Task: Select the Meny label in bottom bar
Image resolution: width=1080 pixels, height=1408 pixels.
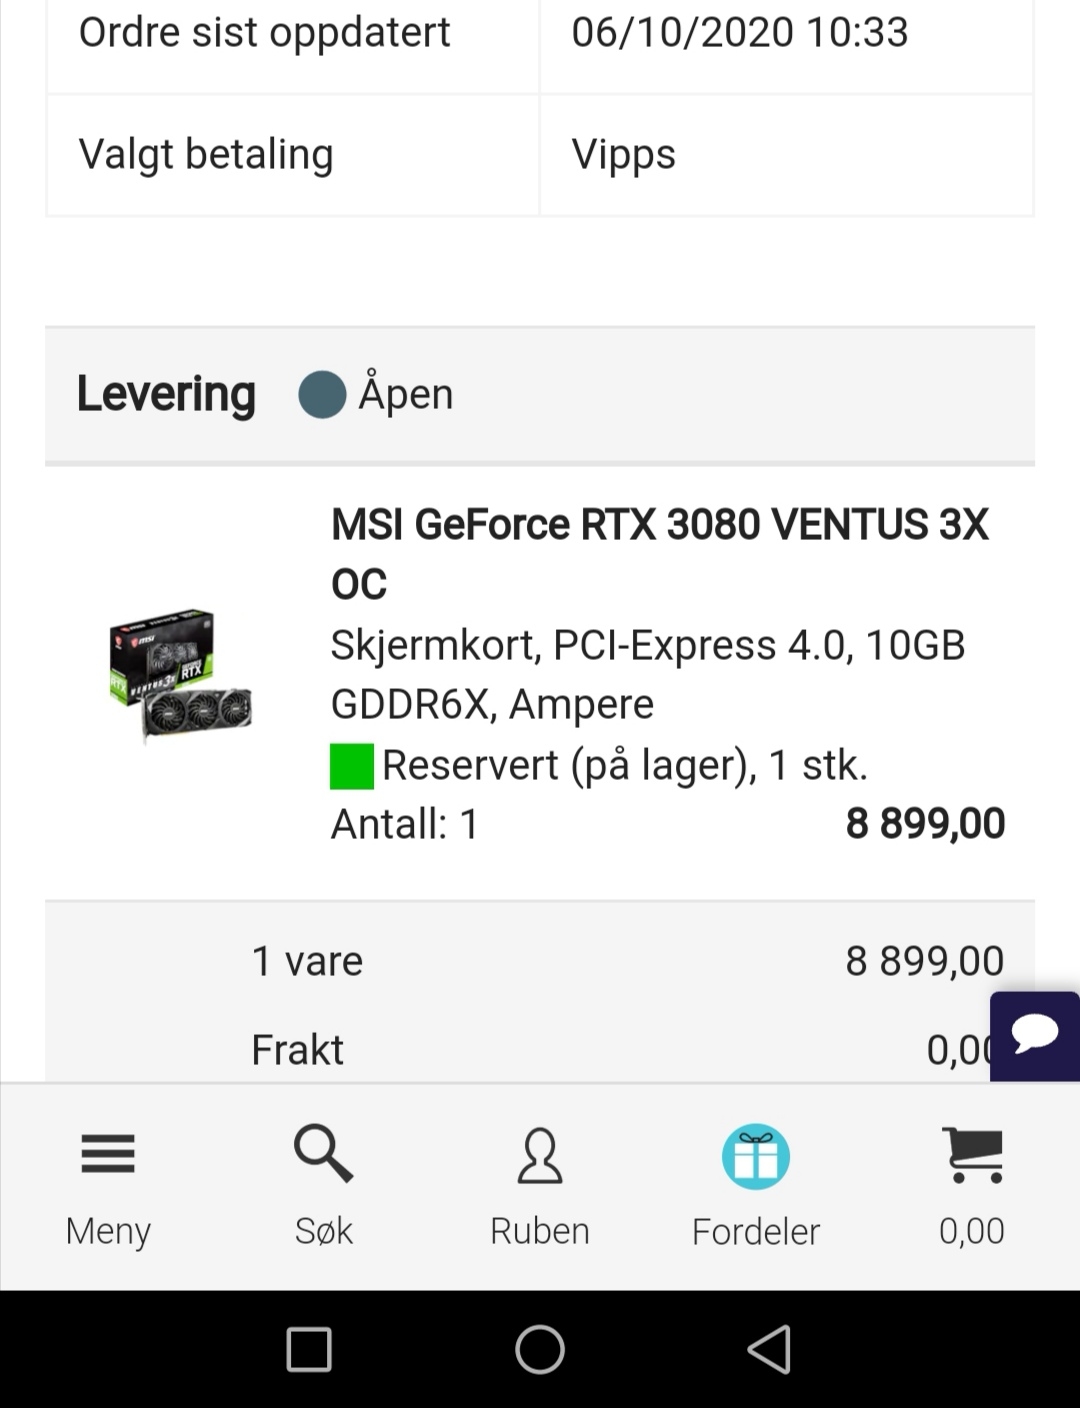Action: pos(108,1231)
